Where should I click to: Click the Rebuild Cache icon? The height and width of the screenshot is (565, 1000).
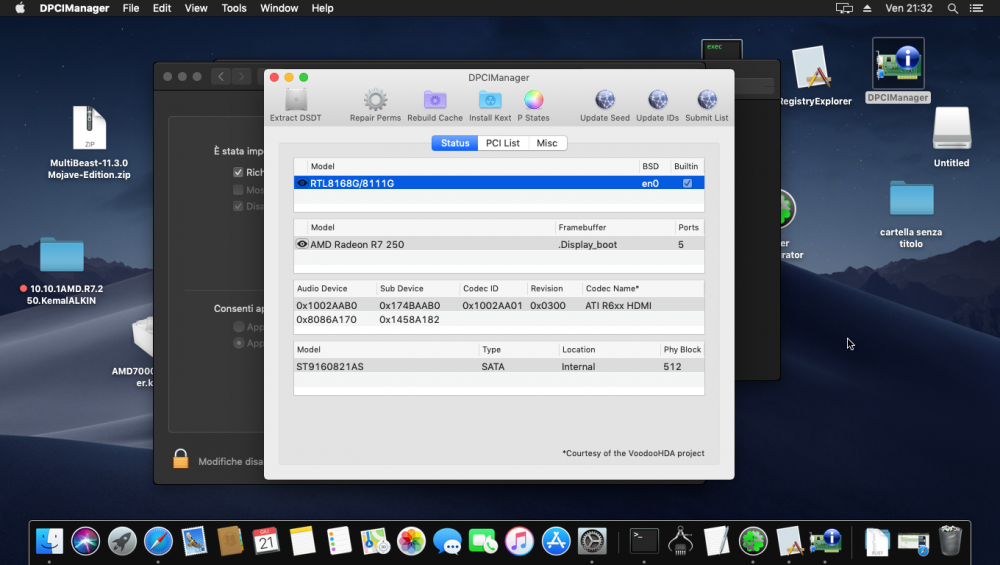pyautogui.click(x=435, y=100)
